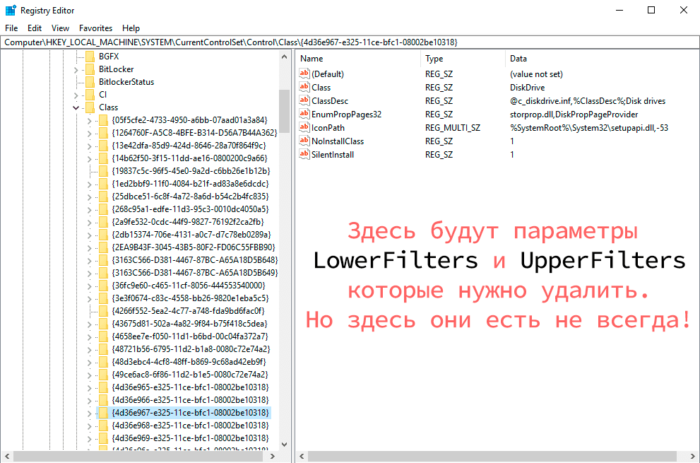
Task: Click folder icon of {1ed2bbf9-11f0-4084-b21f-ad83a8e6dcdc}
Action: (104, 184)
